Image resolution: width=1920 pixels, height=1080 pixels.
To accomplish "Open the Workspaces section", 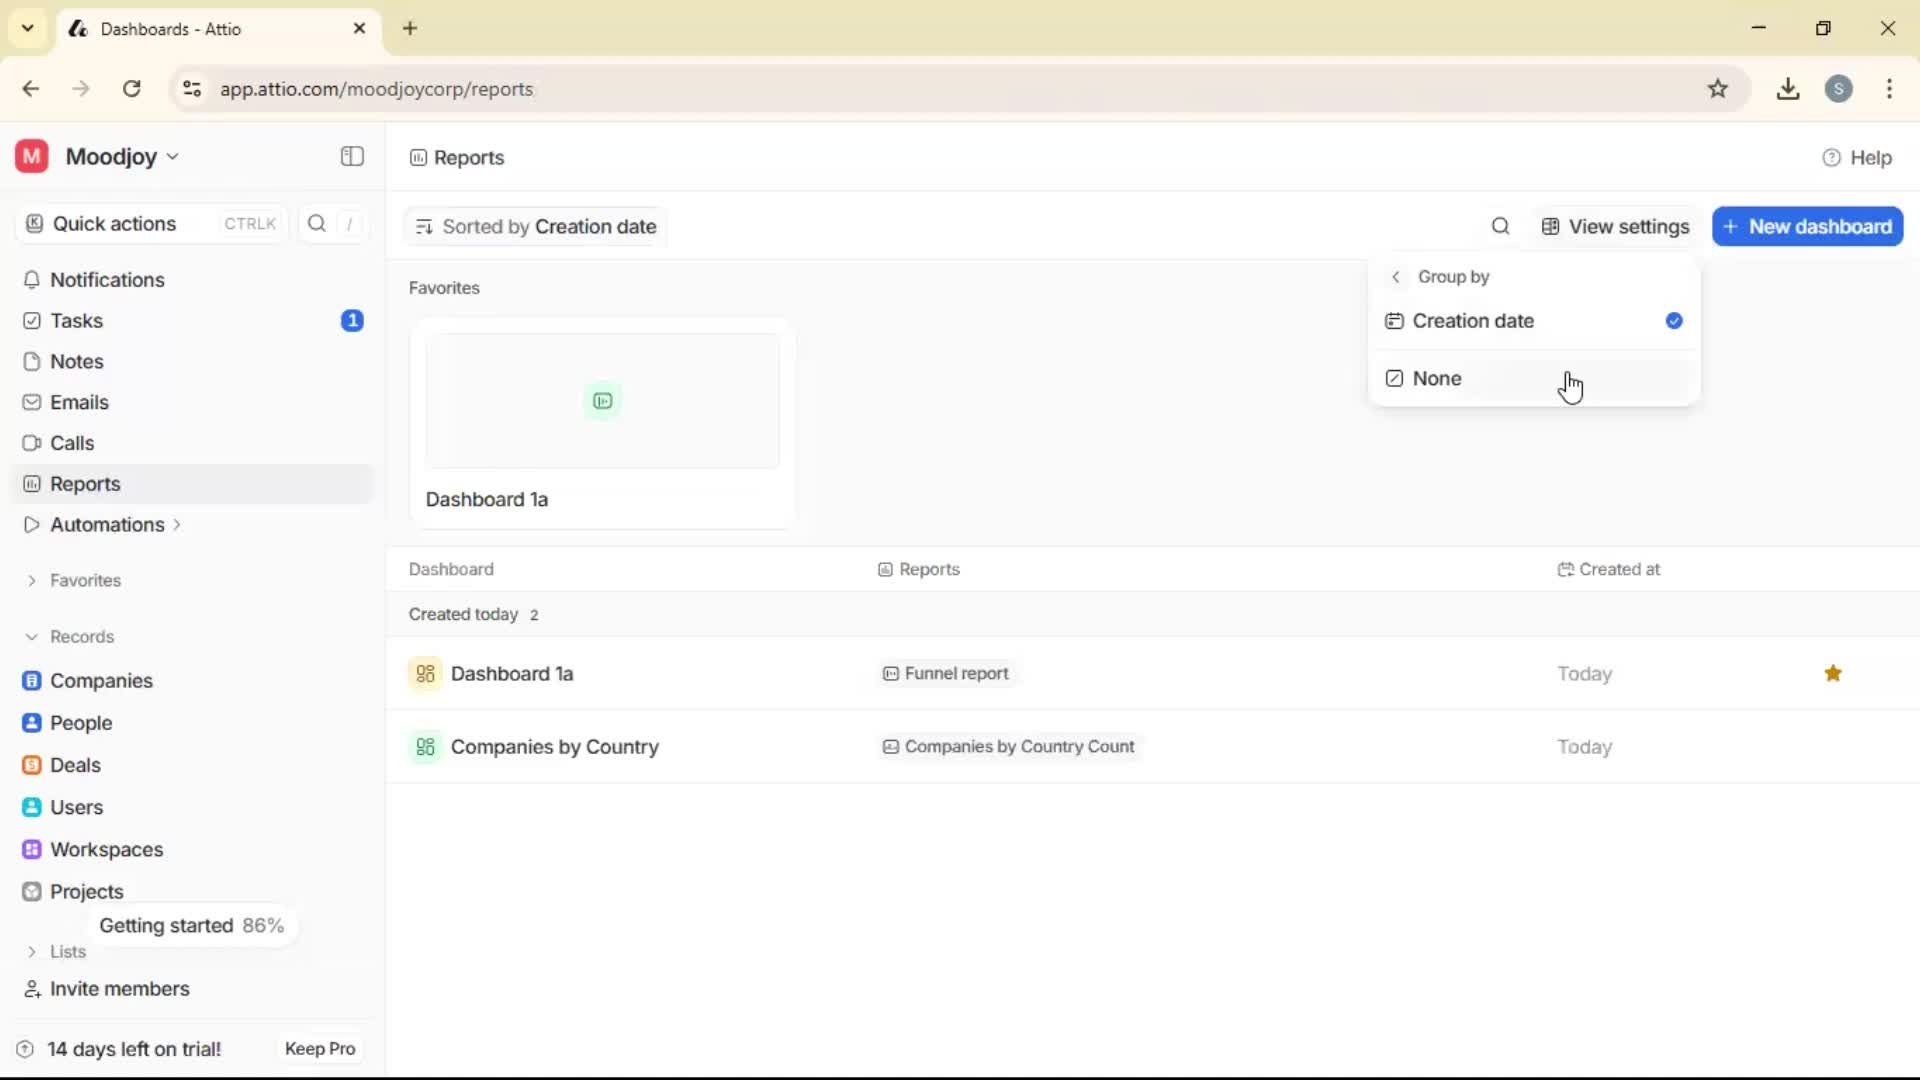I will click(107, 849).
